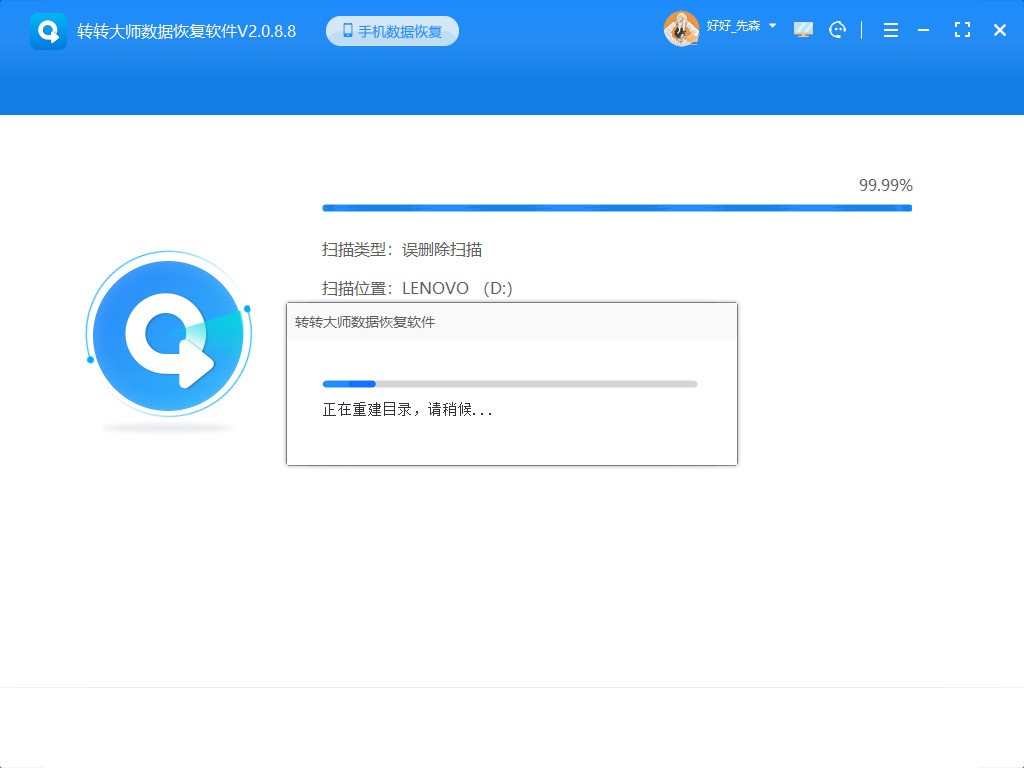1024x768 pixels.
Task: Click the 99.99% percentage label
Action: pos(886,185)
